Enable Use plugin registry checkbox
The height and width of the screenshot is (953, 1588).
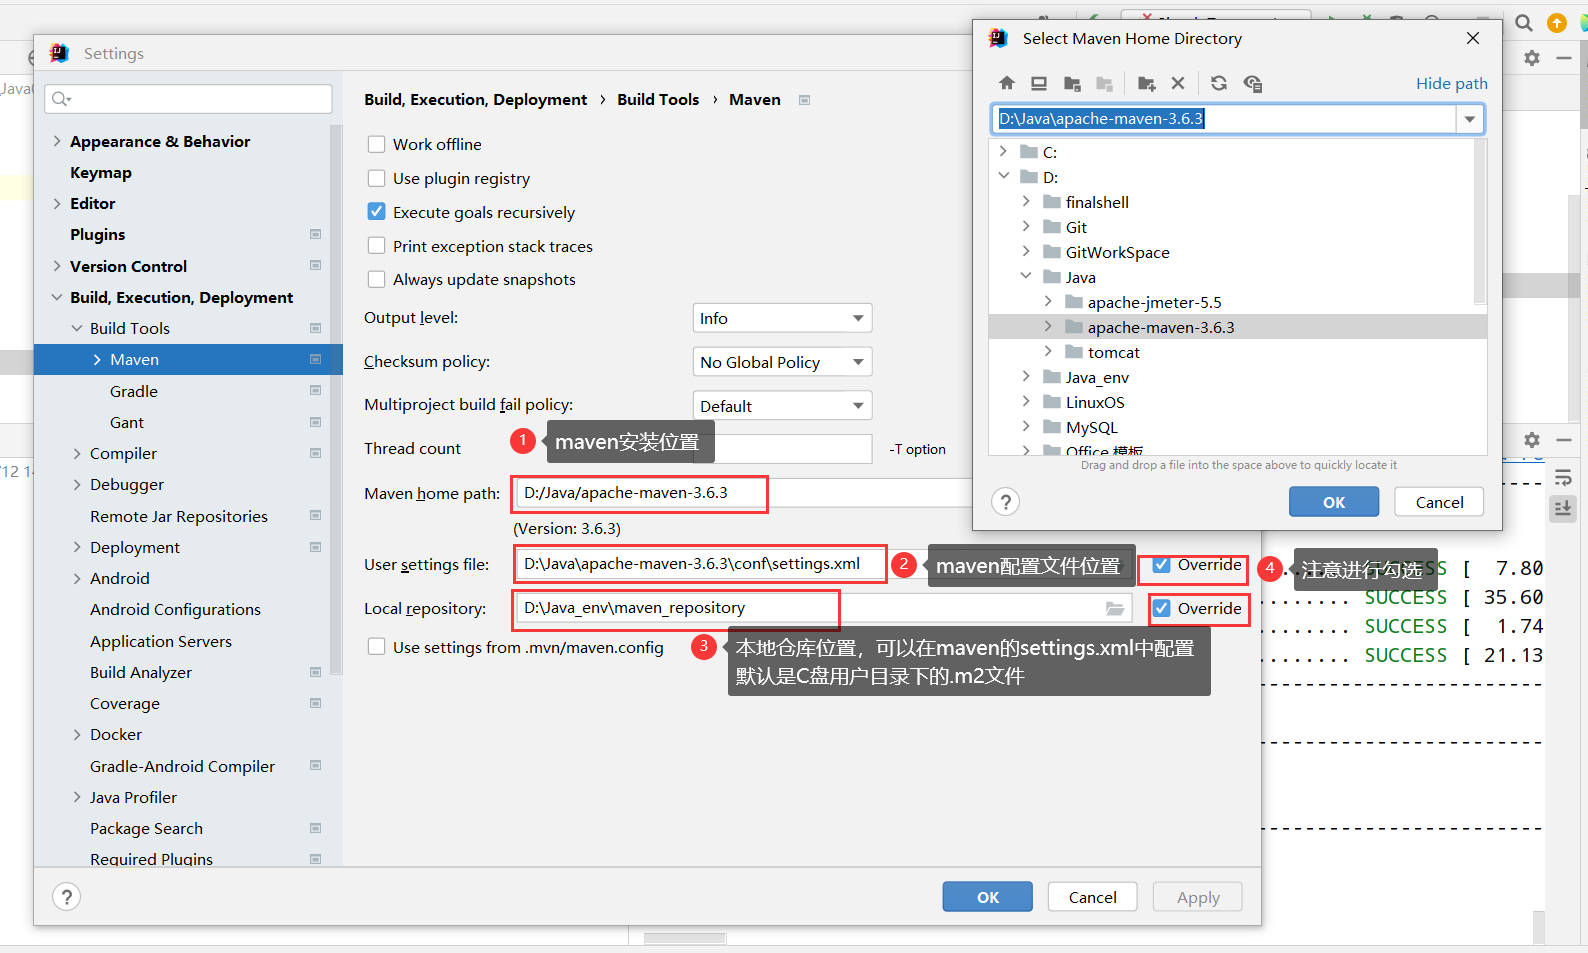click(376, 178)
